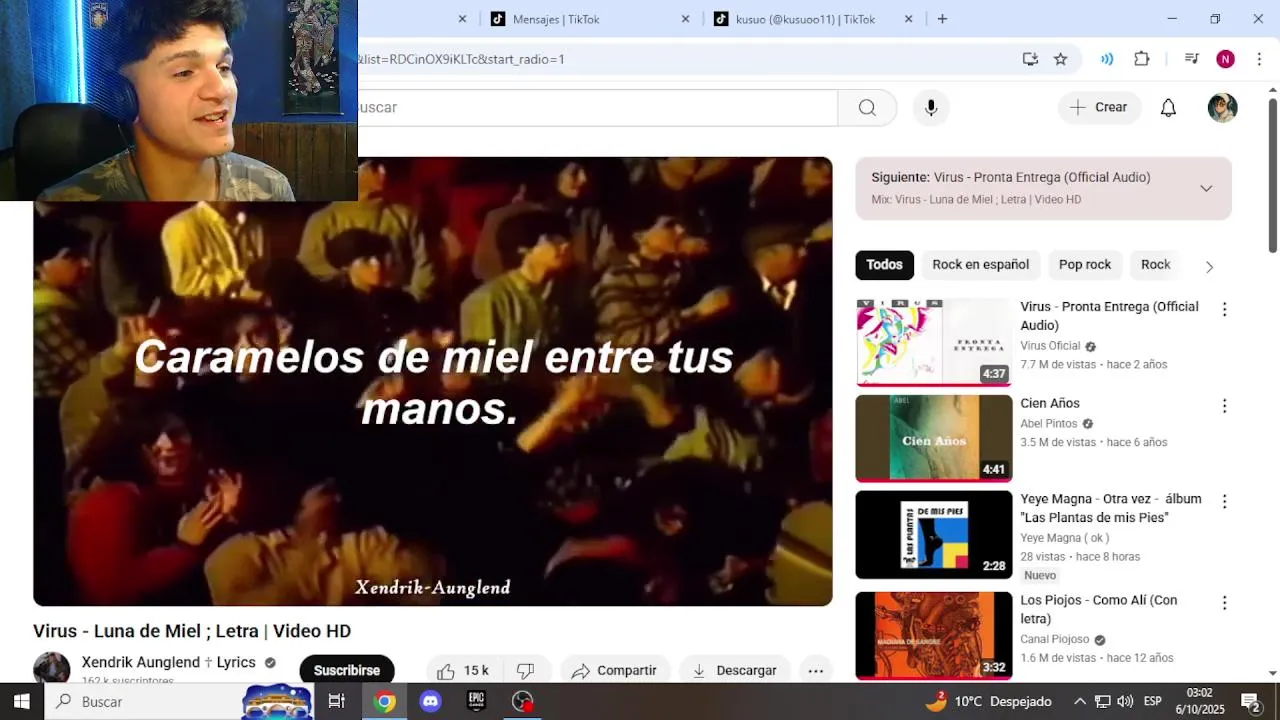The image size is (1280, 720).
Task: Share the video with Compartir
Action: coord(614,670)
